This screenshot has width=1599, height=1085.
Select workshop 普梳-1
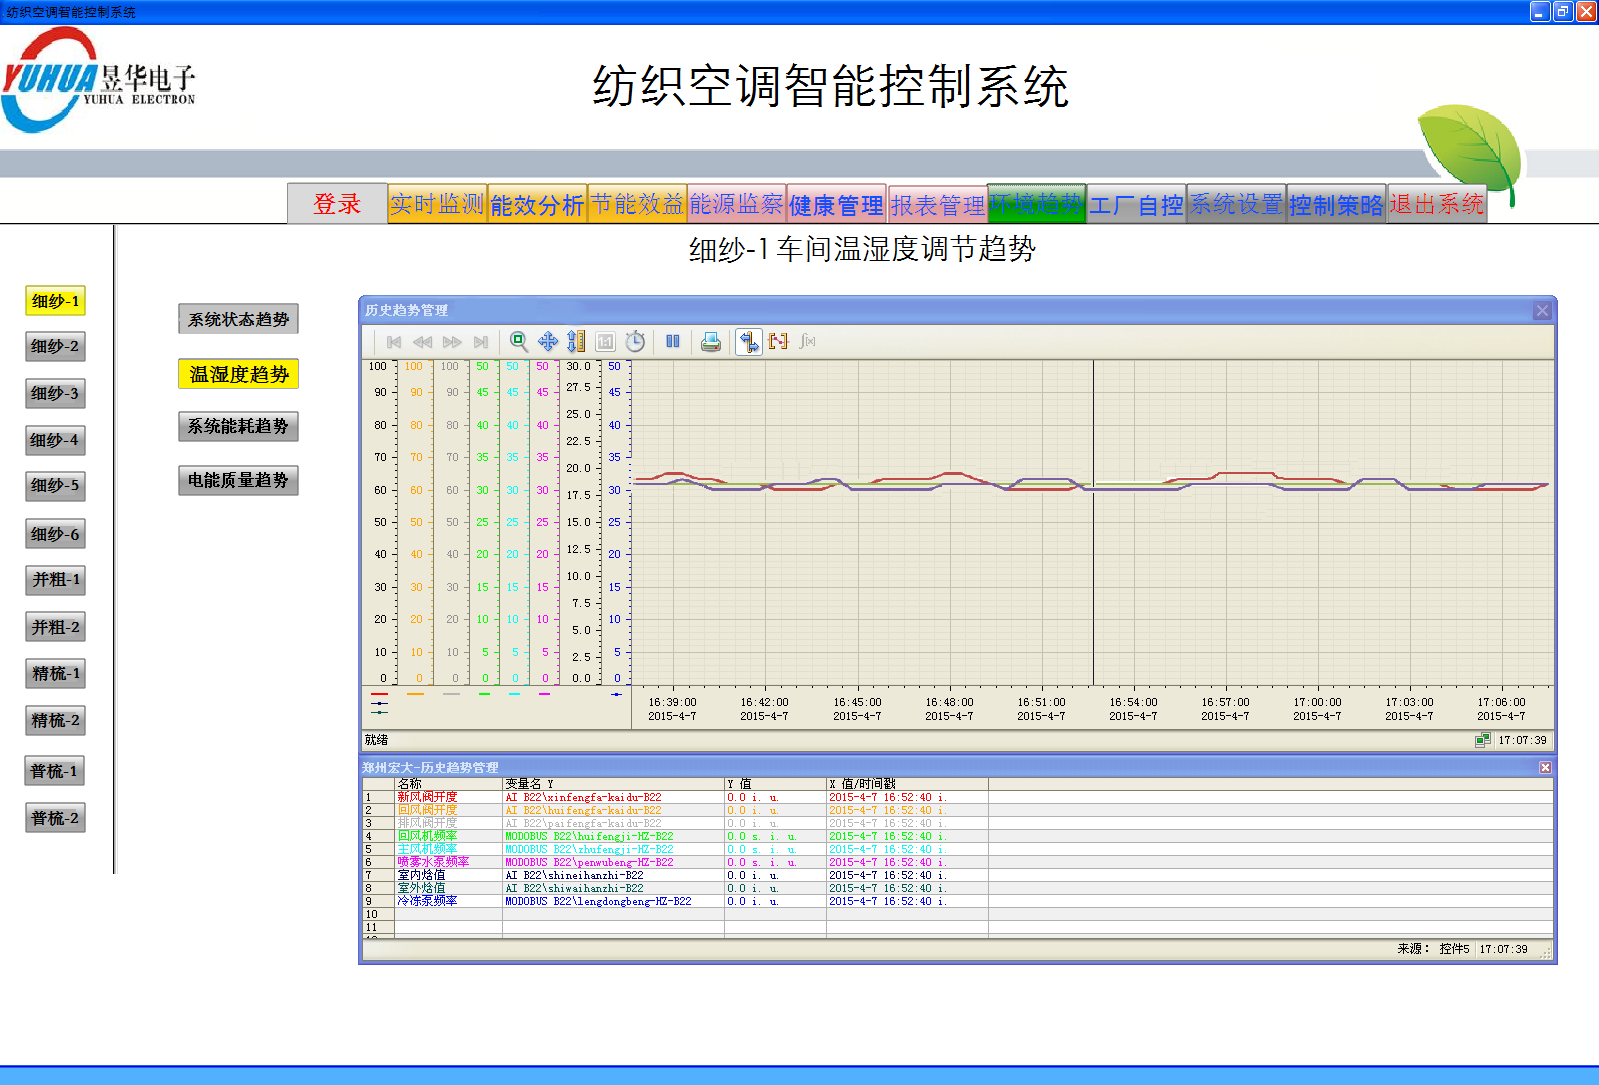point(55,771)
